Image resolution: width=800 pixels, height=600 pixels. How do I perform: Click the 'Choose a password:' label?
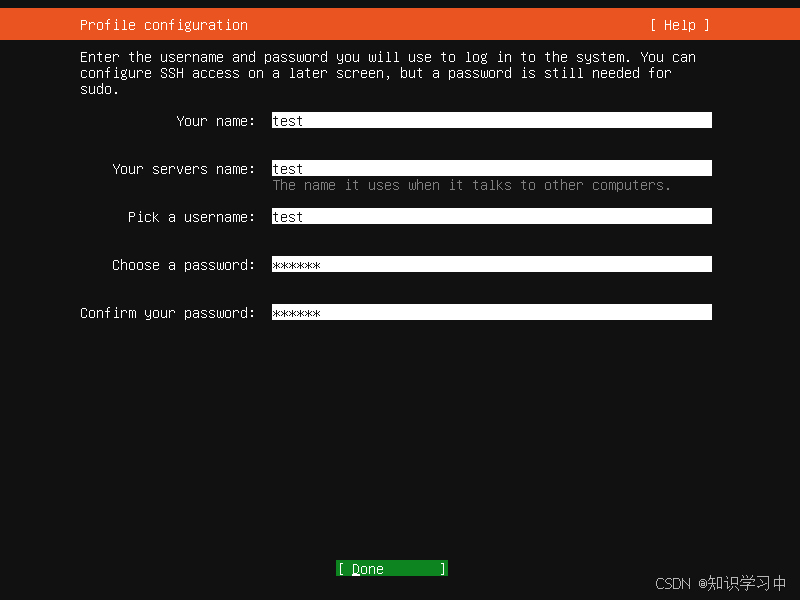tap(184, 265)
